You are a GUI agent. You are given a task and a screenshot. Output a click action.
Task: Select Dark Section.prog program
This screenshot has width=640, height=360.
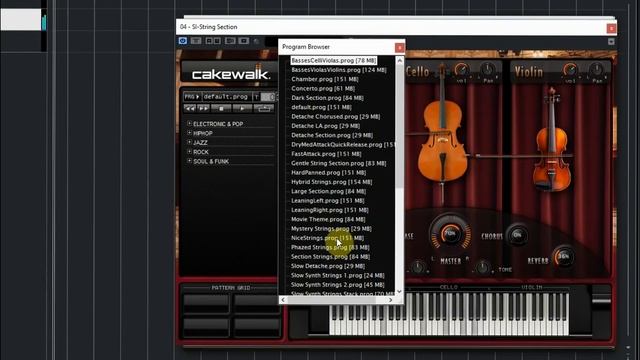(x=327, y=98)
